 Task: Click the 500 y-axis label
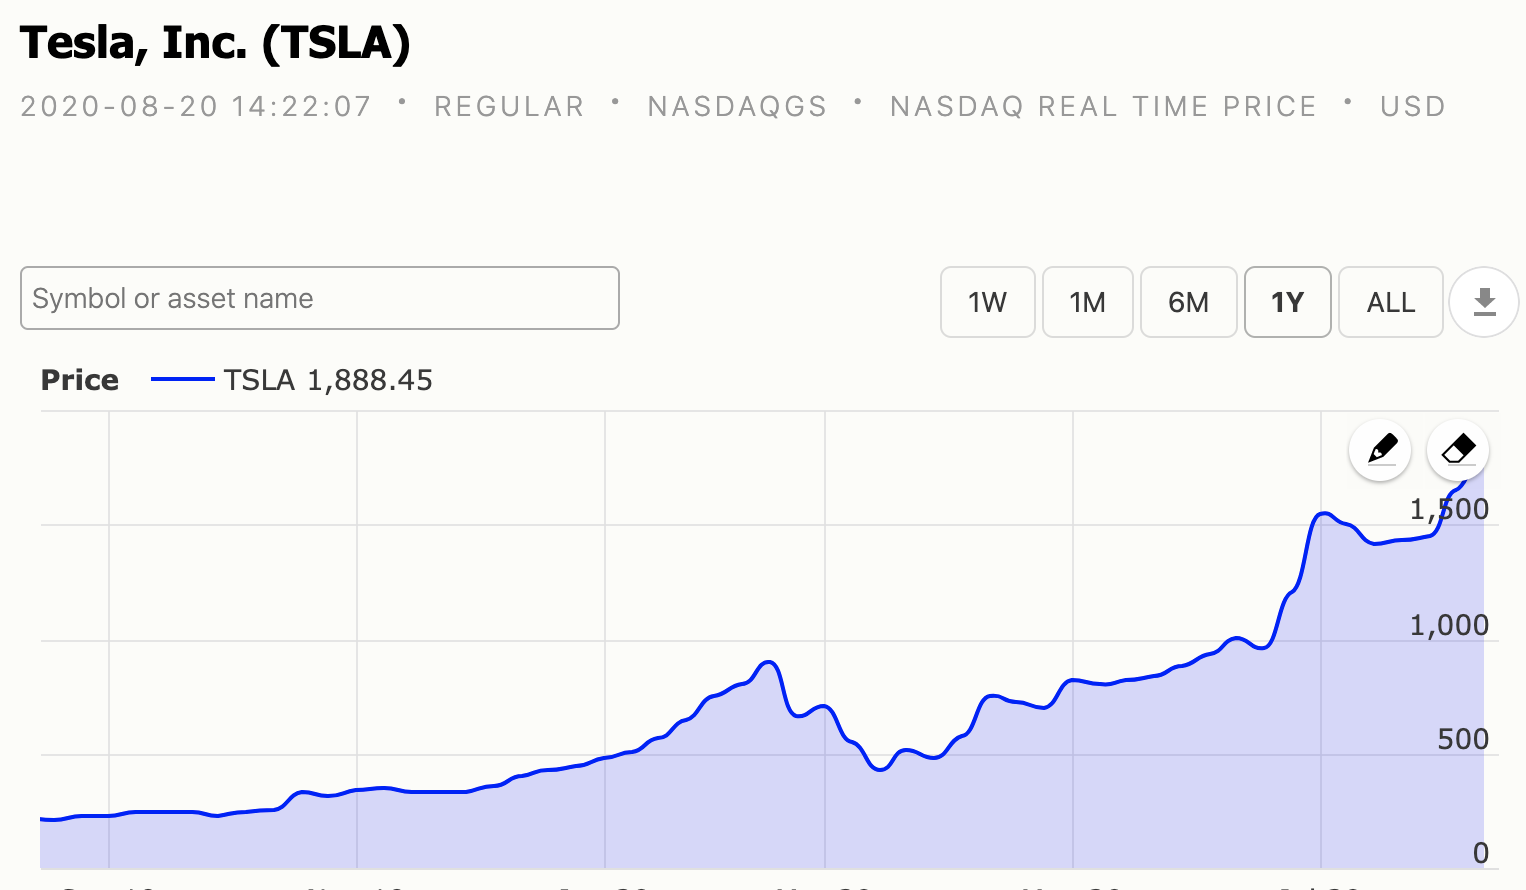pos(1463,740)
